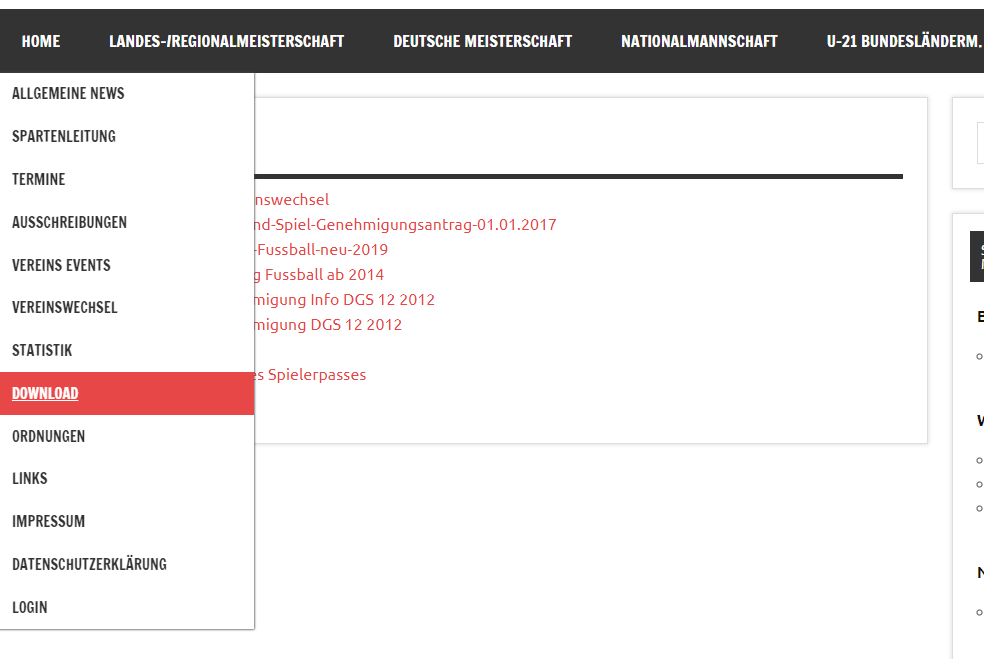Open Vereins Events menu entry
The image size is (984, 659).
pyautogui.click(x=61, y=266)
